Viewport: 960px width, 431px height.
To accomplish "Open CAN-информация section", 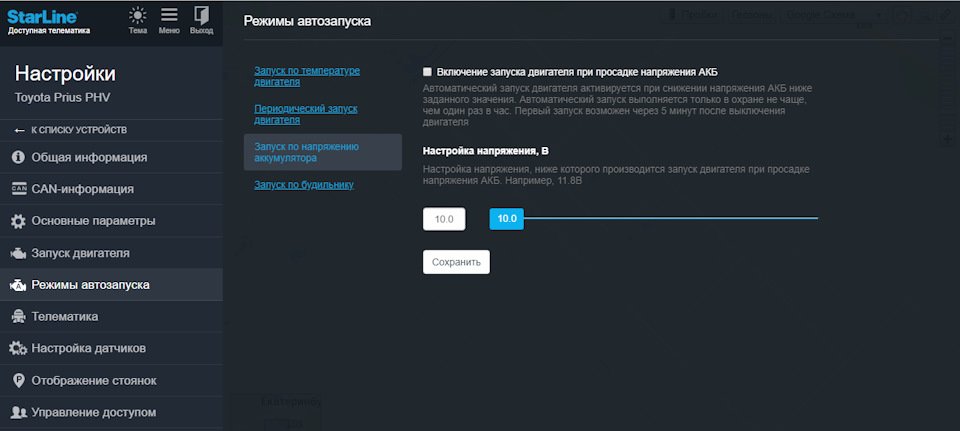I will click(111, 189).
